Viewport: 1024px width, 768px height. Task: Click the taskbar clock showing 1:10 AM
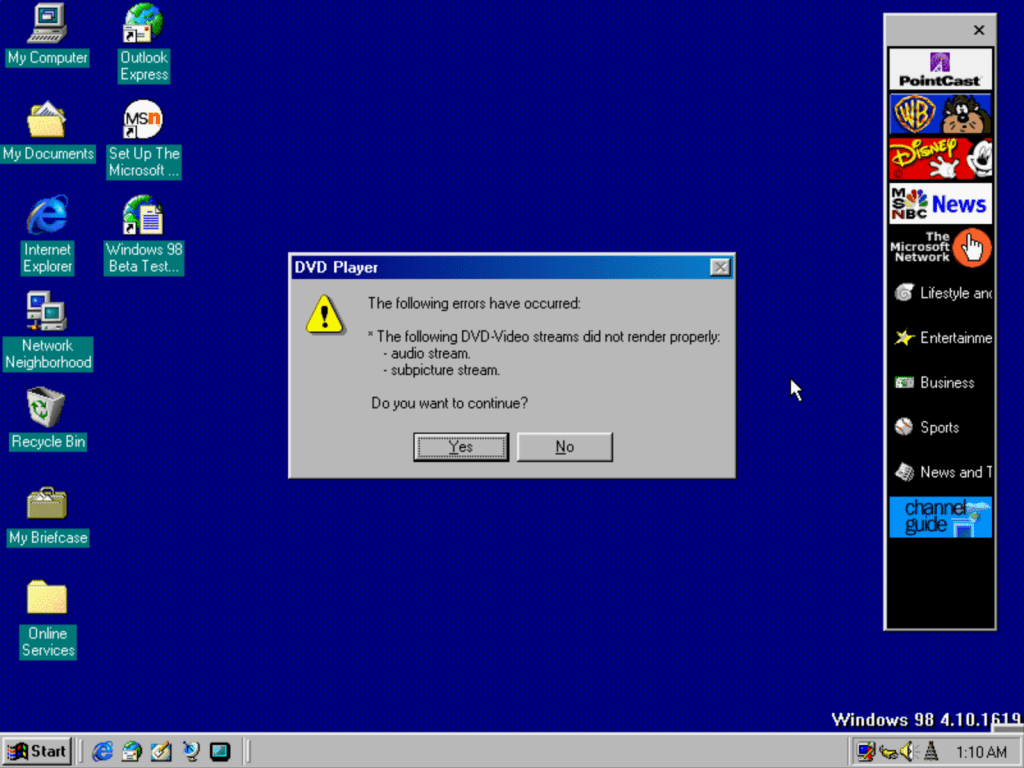pyautogui.click(x=980, y=752)
